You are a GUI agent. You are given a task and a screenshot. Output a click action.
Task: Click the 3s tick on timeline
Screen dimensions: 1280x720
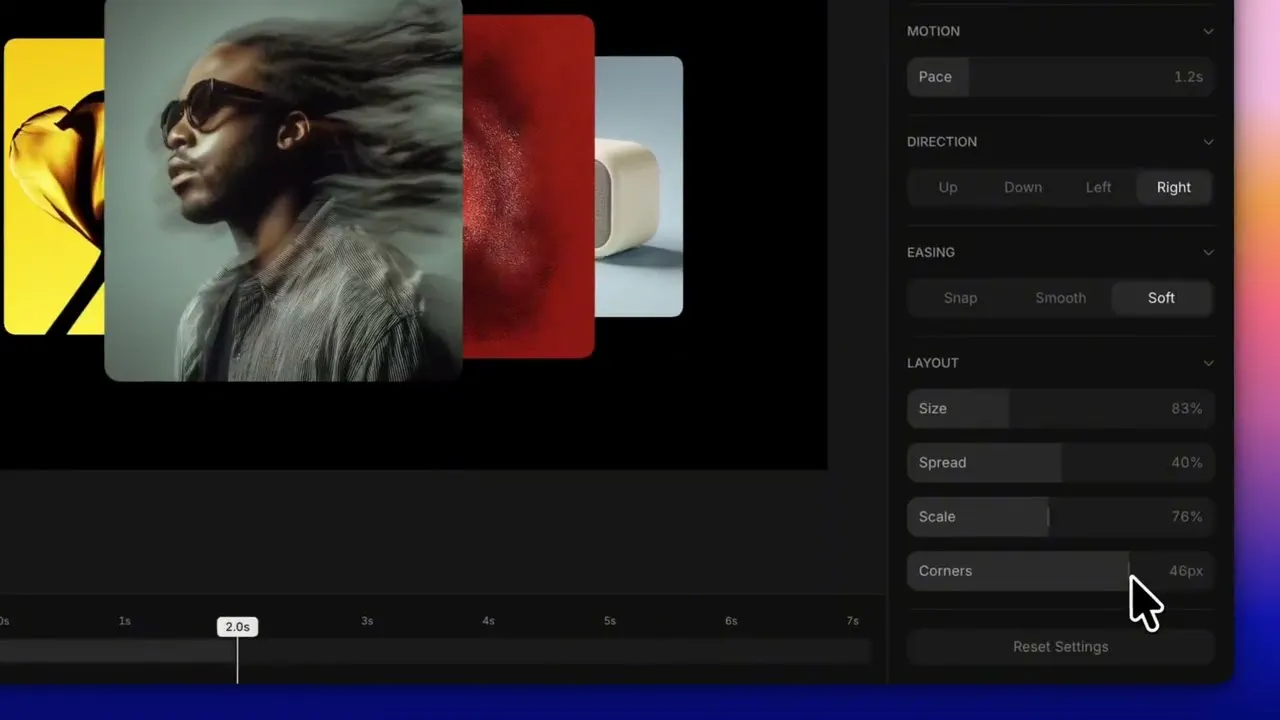point(367,621)
